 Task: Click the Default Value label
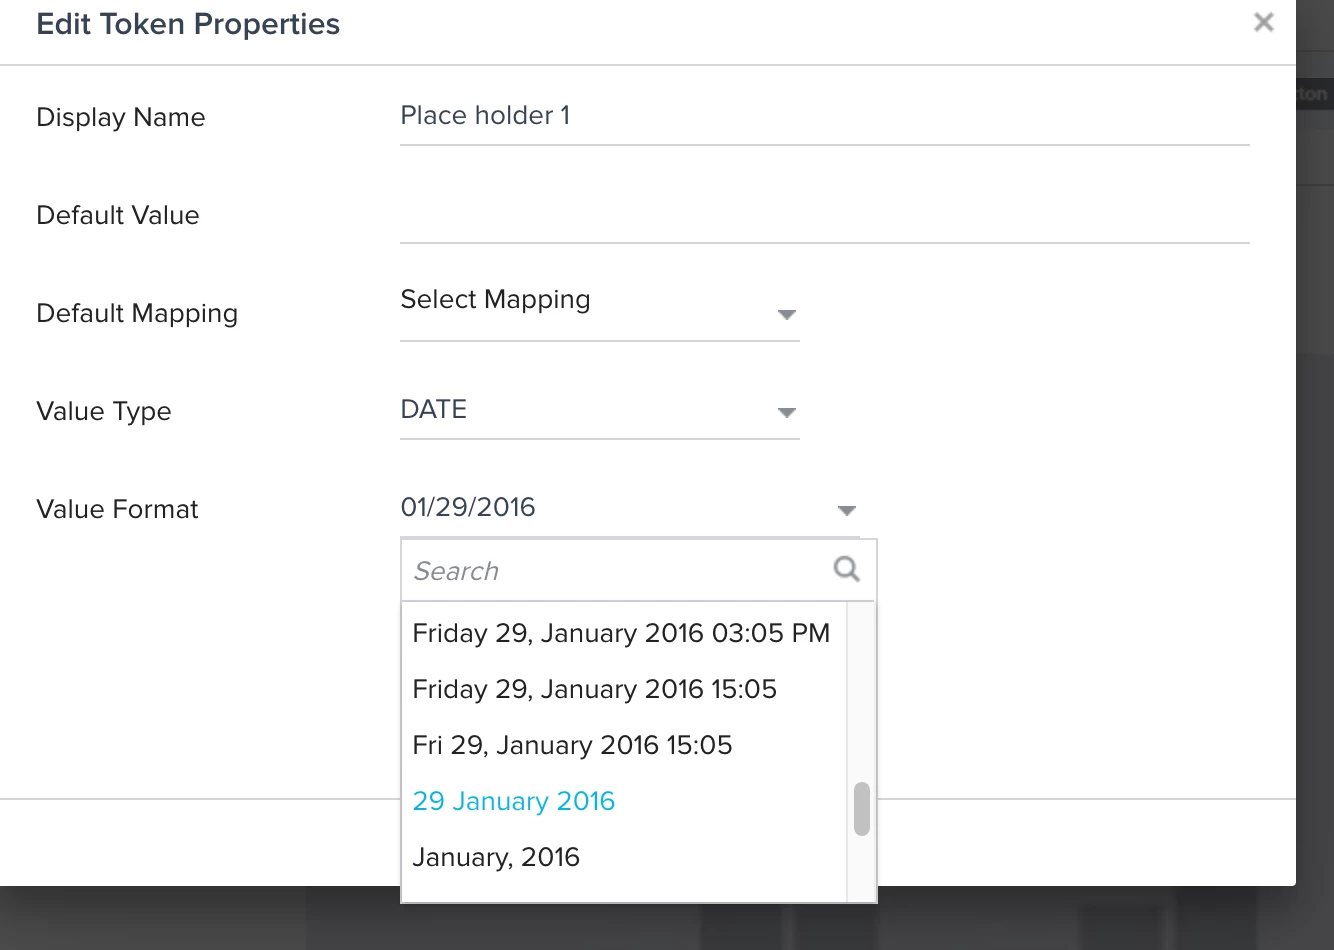click(x=118, y=215)
